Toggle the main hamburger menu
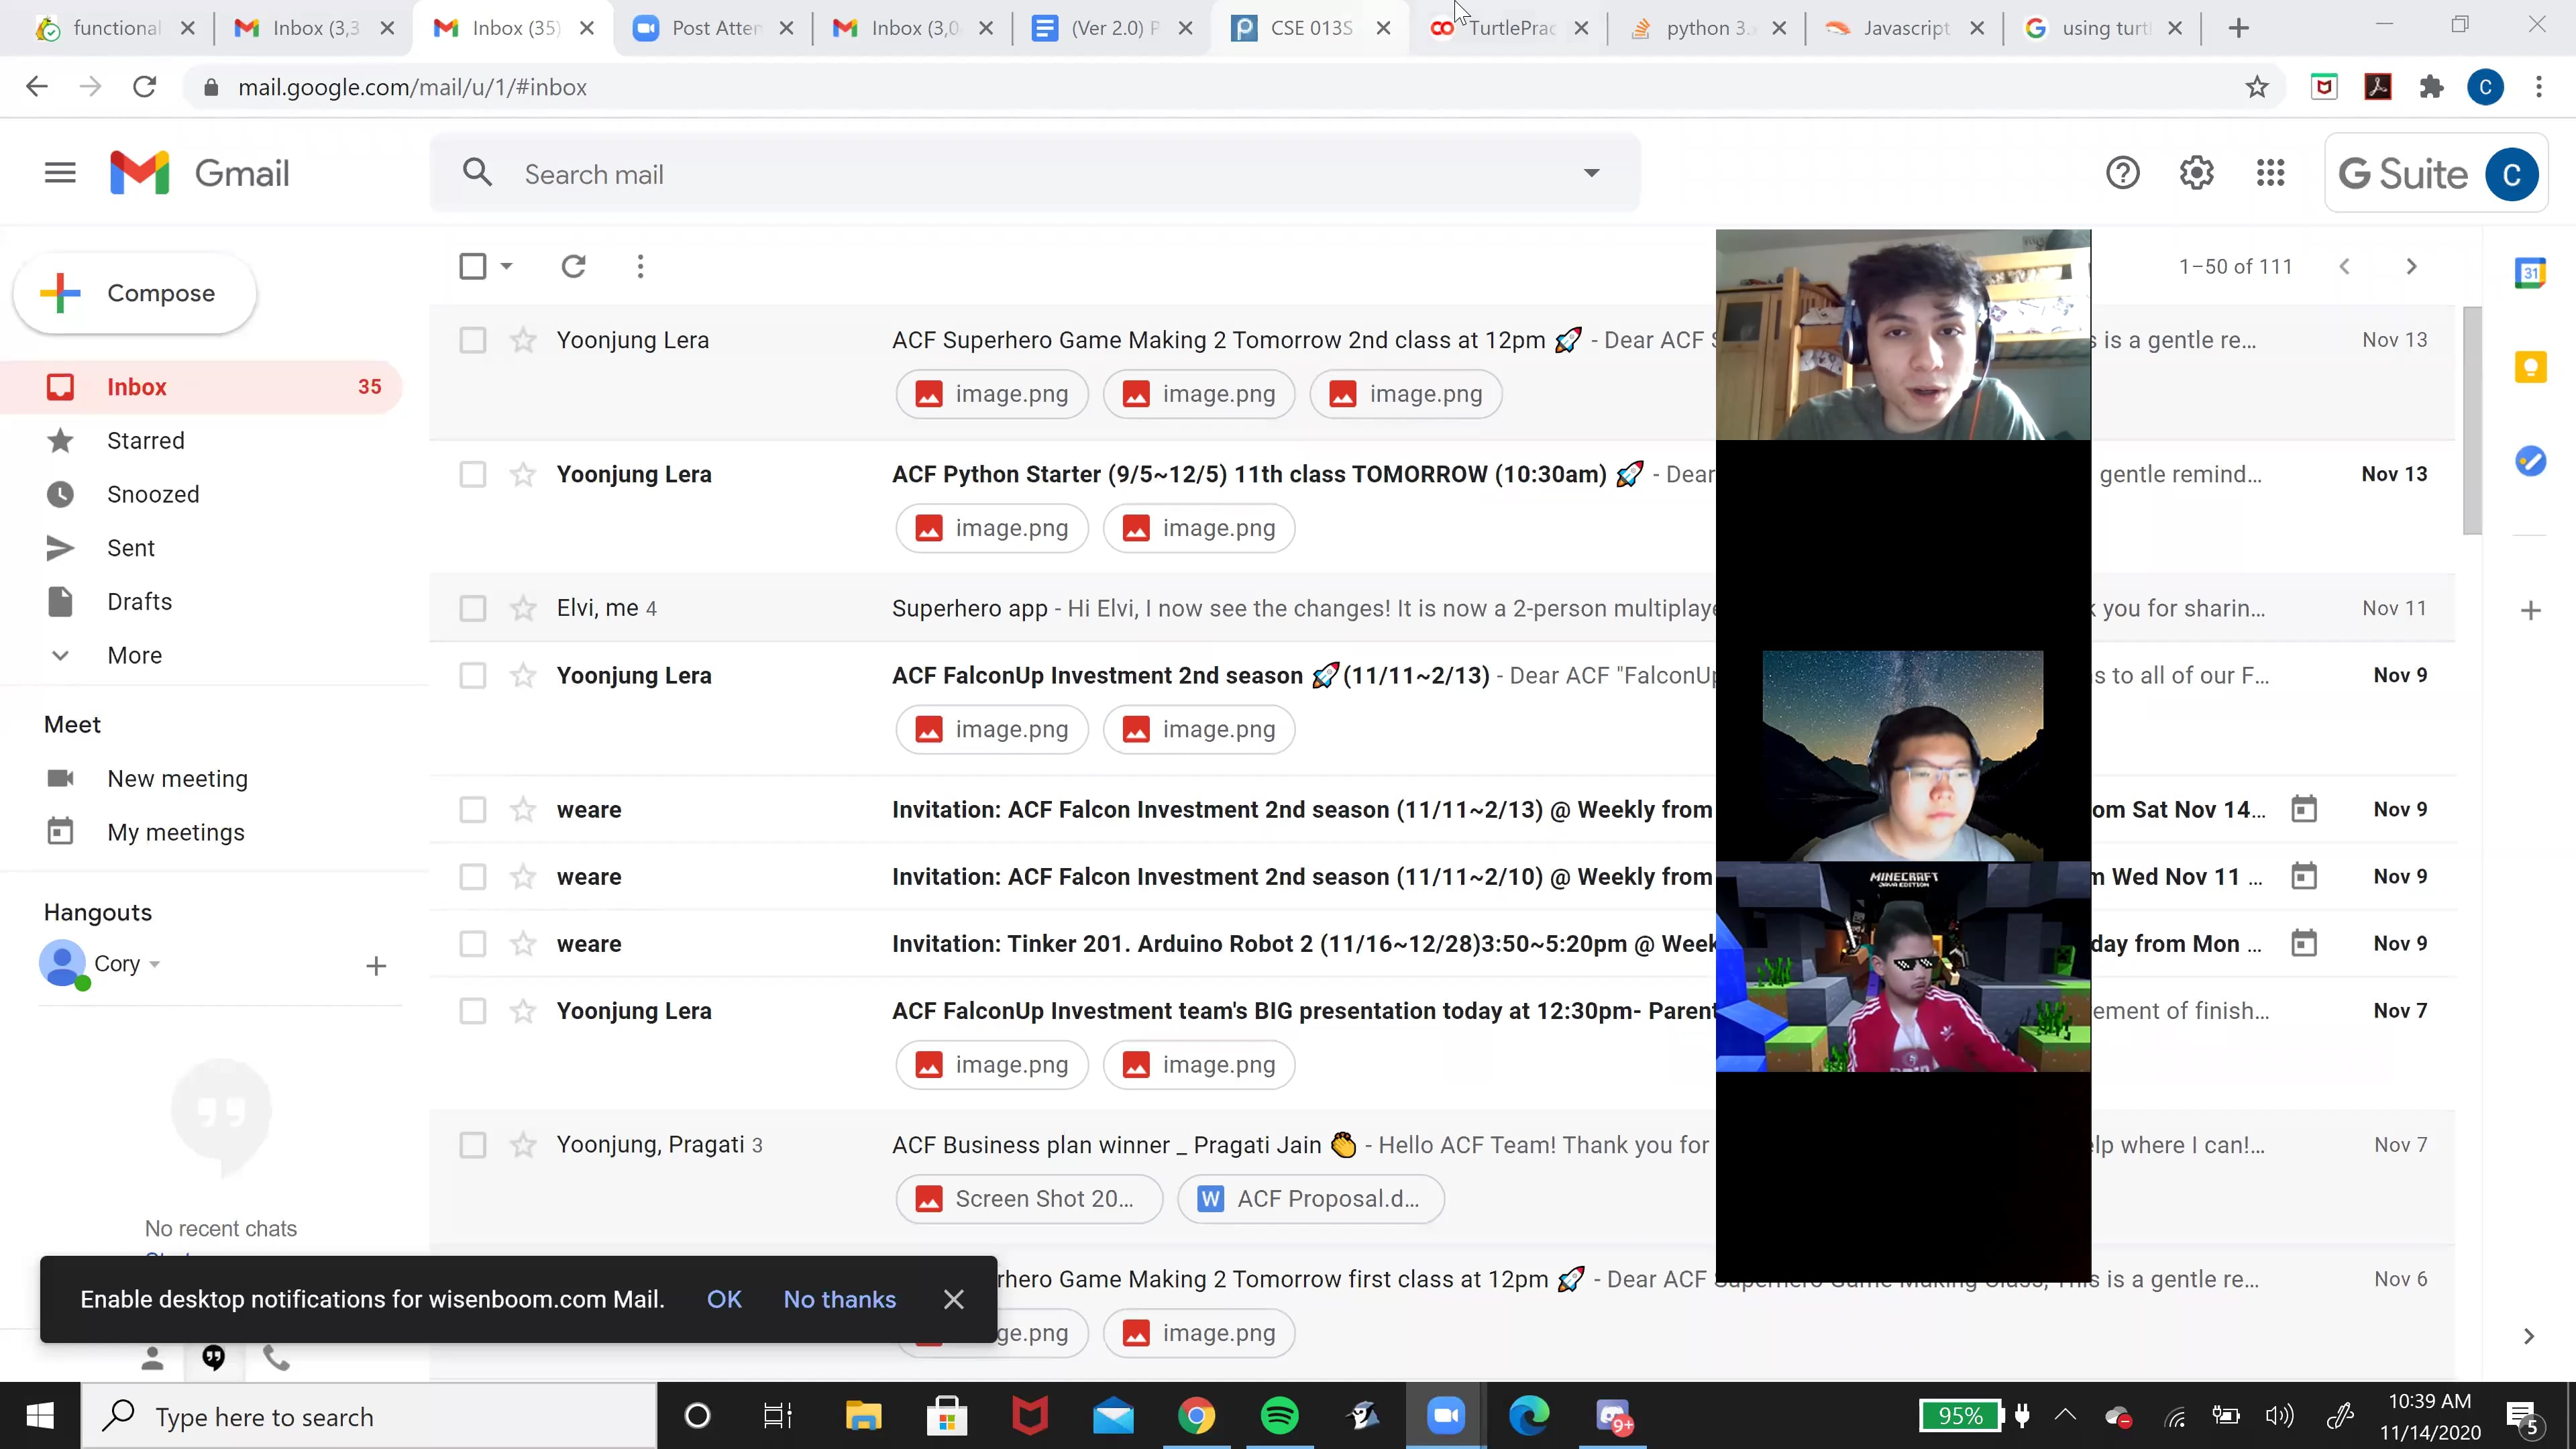Viewport: 2576px width, 1449px height. 60,173
